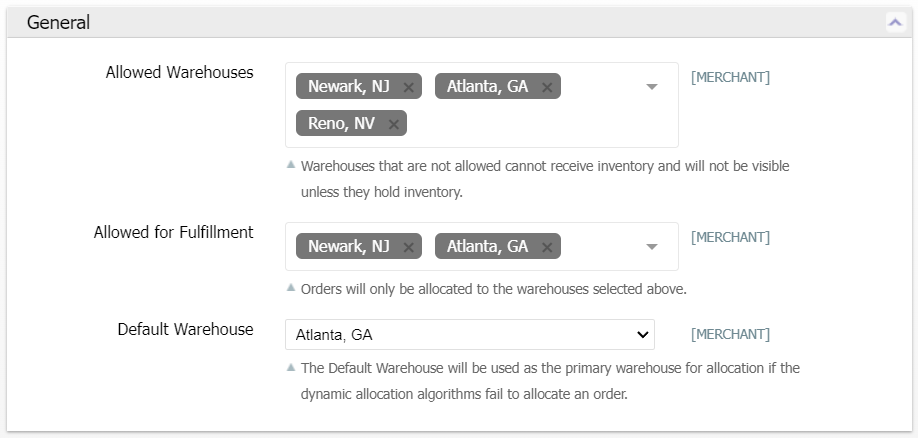Remove the Reno, NV warehouse tag
This screenshot has width=918, height=438.
393,124
